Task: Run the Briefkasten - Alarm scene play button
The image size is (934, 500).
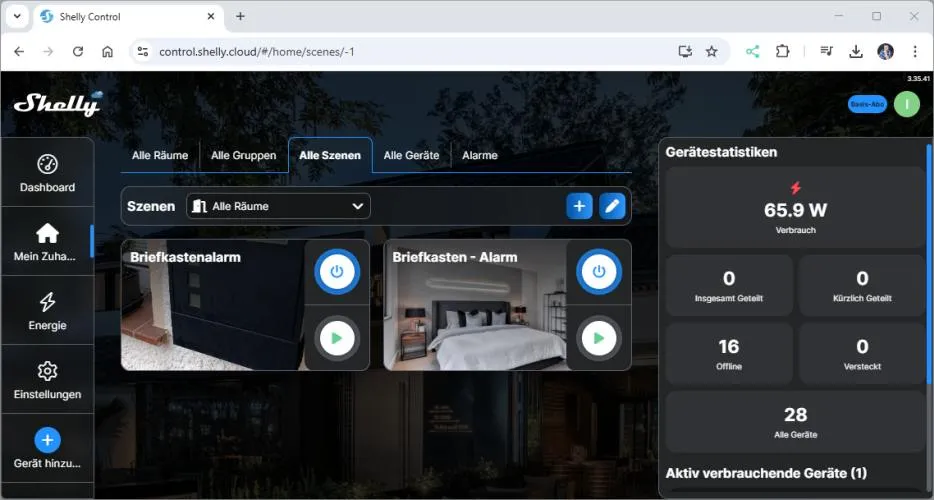Action: (598, 339)
